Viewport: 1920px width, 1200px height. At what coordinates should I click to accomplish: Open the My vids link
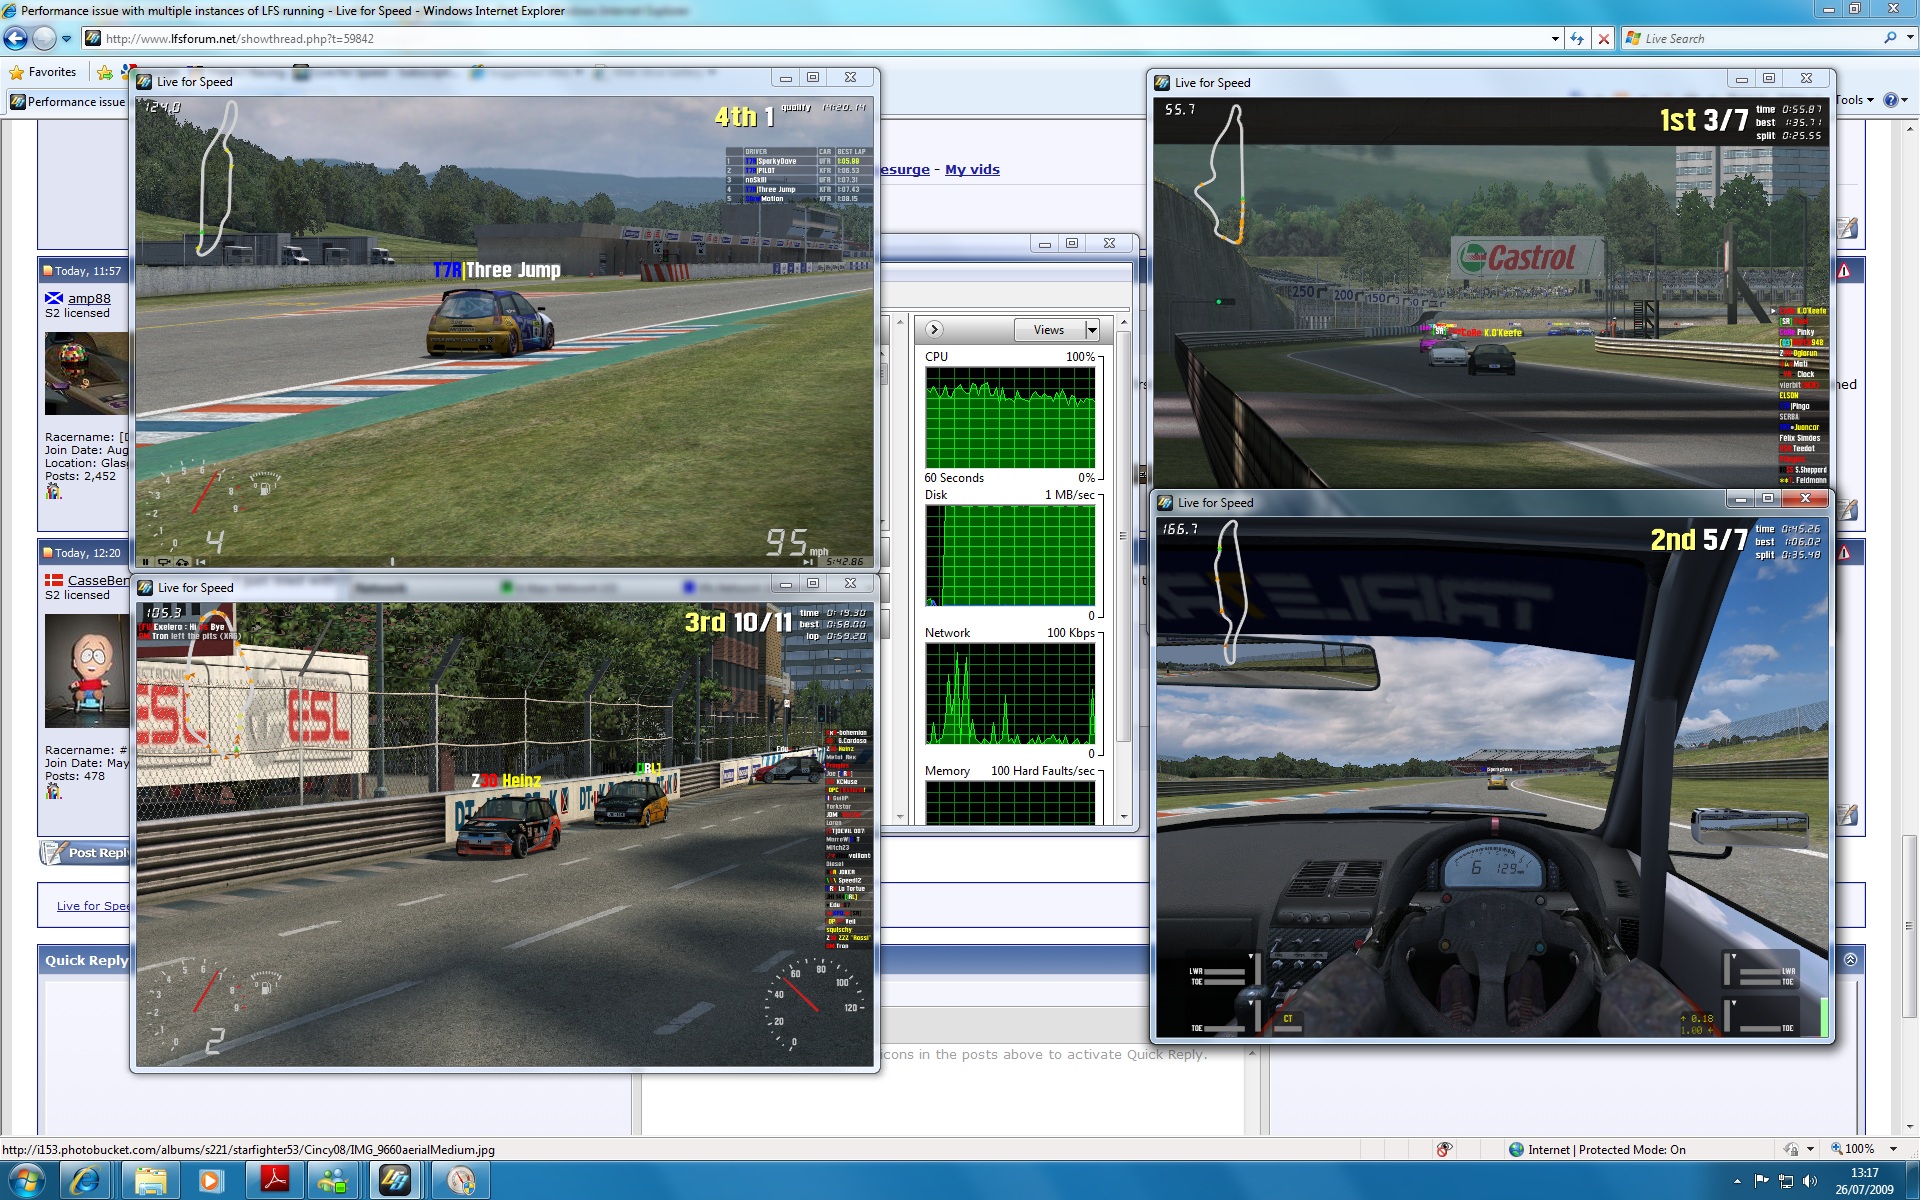point(972,170)
